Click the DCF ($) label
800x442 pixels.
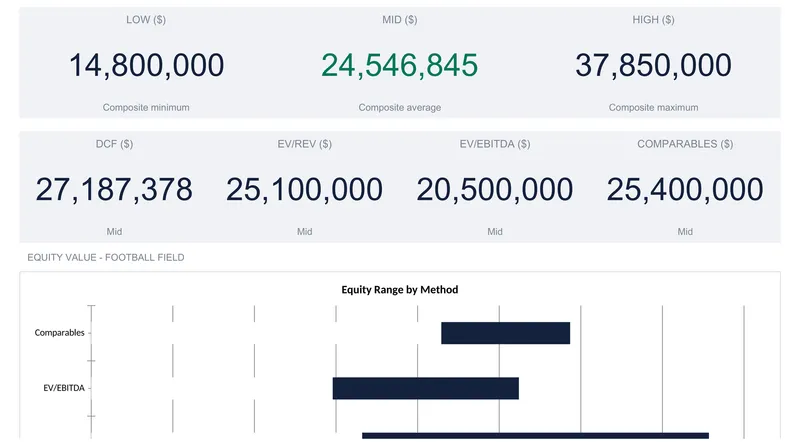pos(114,144)
